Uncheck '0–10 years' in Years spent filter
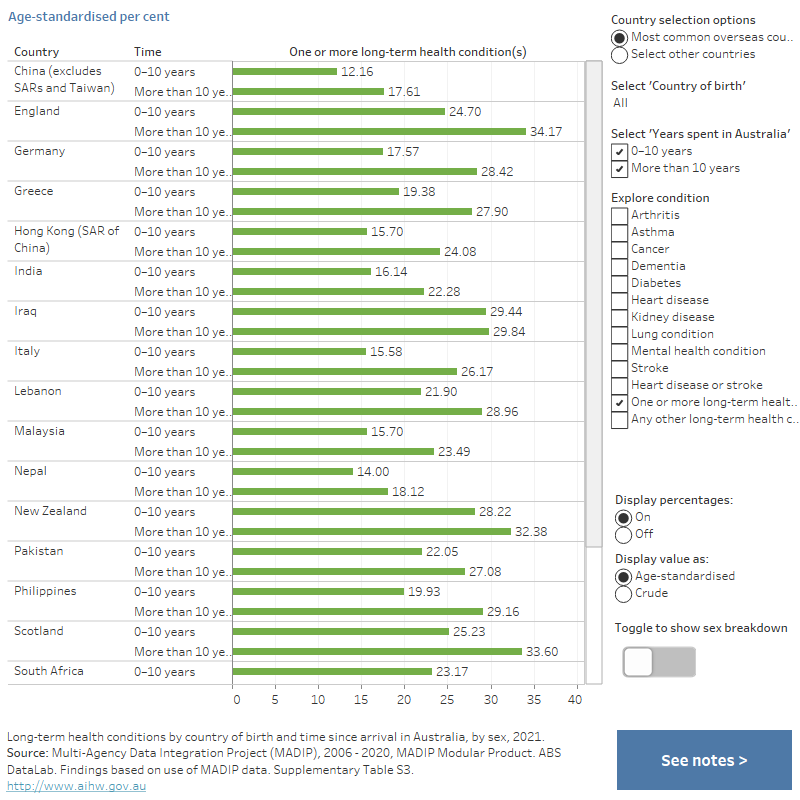800x800 pixels. tap(618, 151)
